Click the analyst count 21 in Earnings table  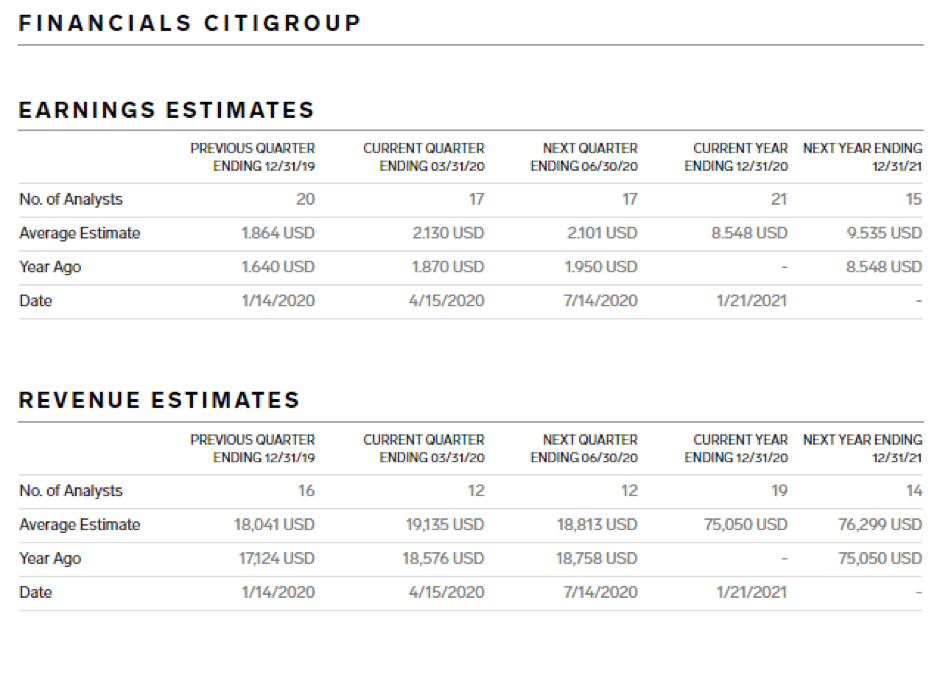tap(779, 199)
